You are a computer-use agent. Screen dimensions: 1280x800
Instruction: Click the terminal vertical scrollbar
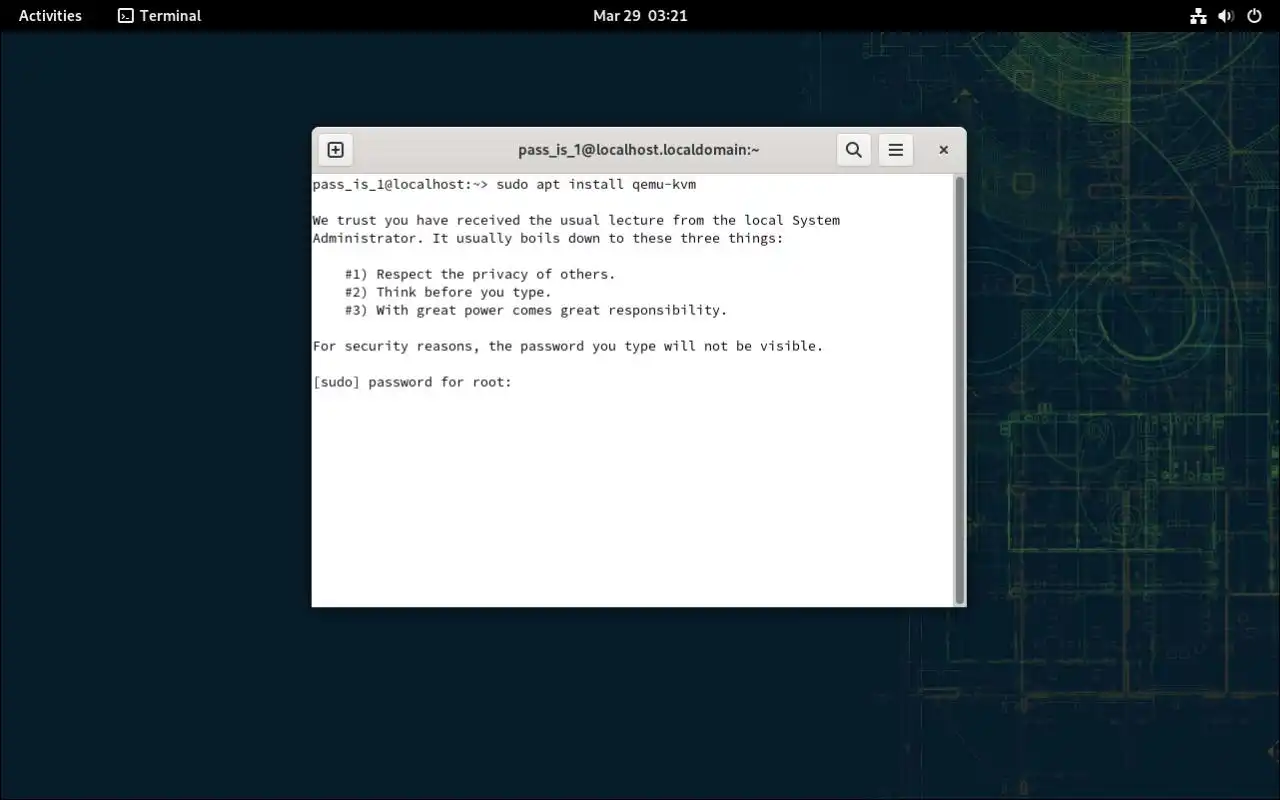960,390
